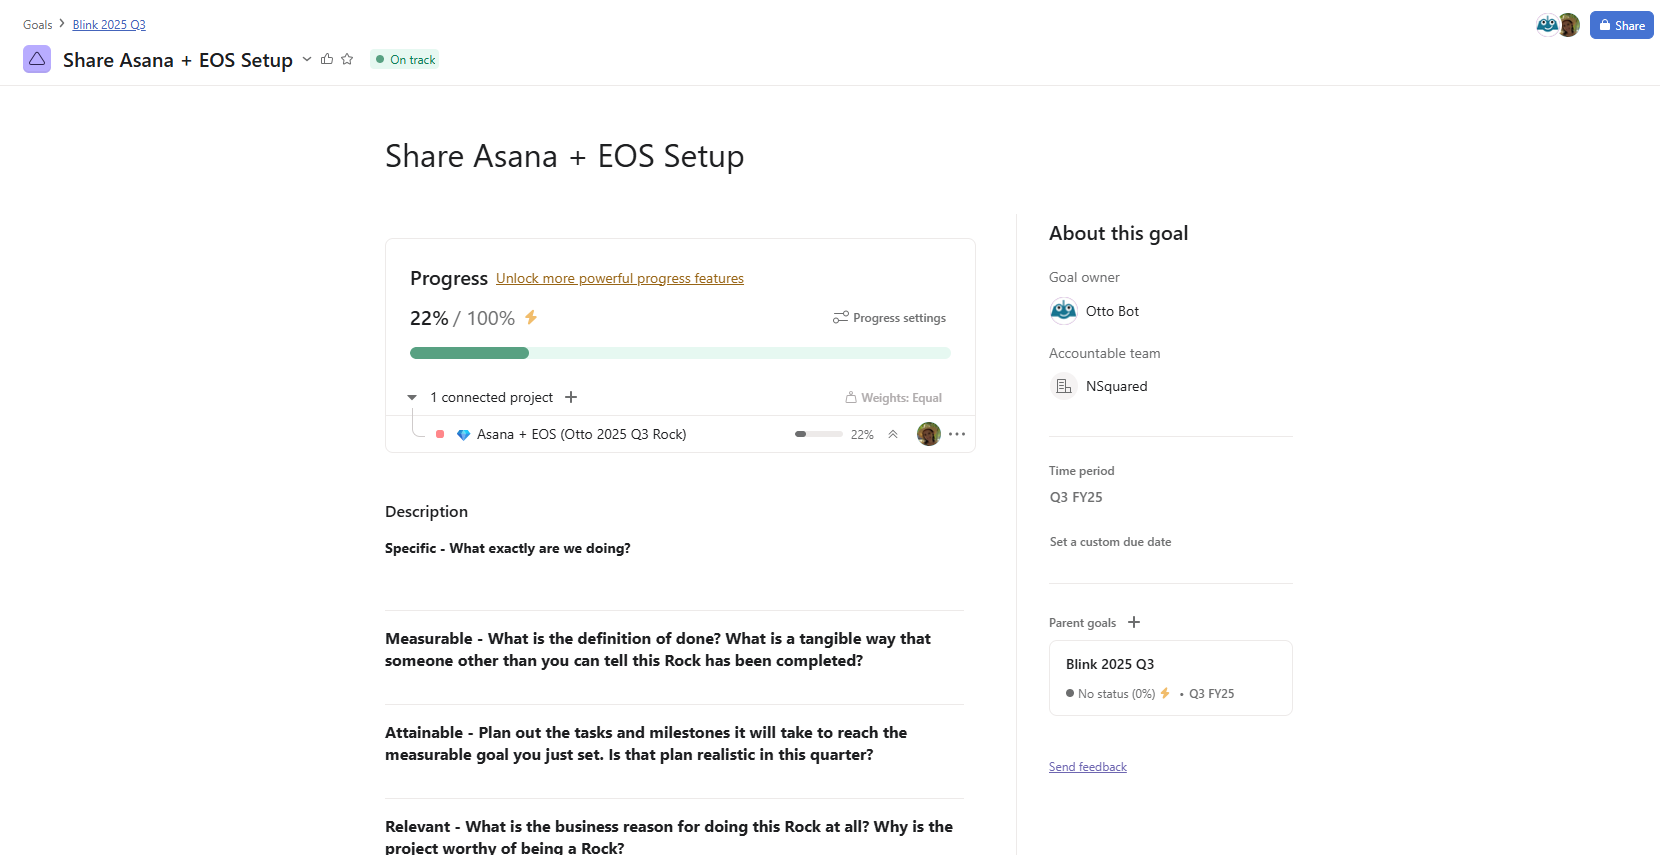Open Unlock more powerful progress features link
Image resolution: width=1660 pixels, height=855 pixels.
(x=620, y=279)
